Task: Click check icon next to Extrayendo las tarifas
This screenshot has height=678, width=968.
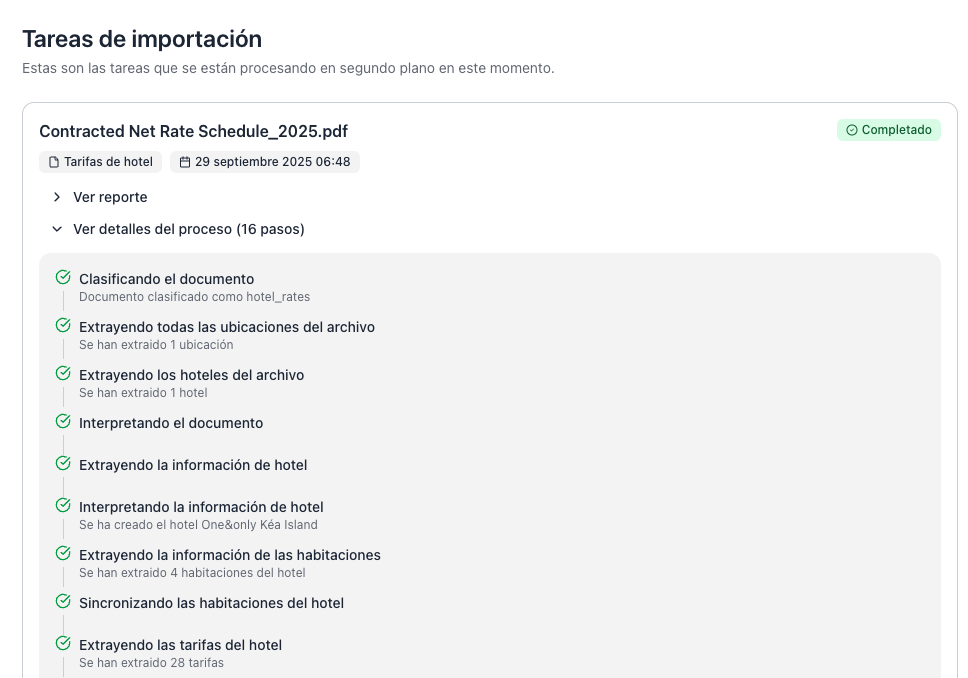Action: (63, 644)
